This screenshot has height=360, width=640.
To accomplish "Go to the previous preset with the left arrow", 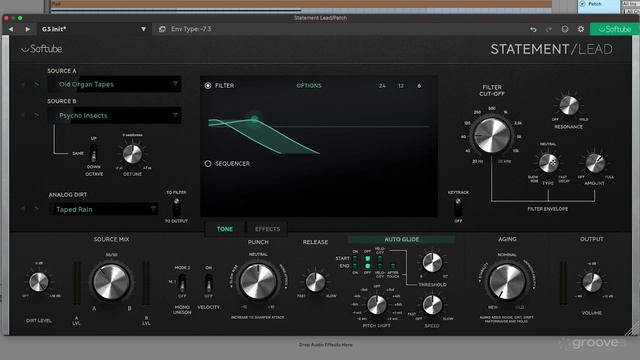I will (11, 29).
